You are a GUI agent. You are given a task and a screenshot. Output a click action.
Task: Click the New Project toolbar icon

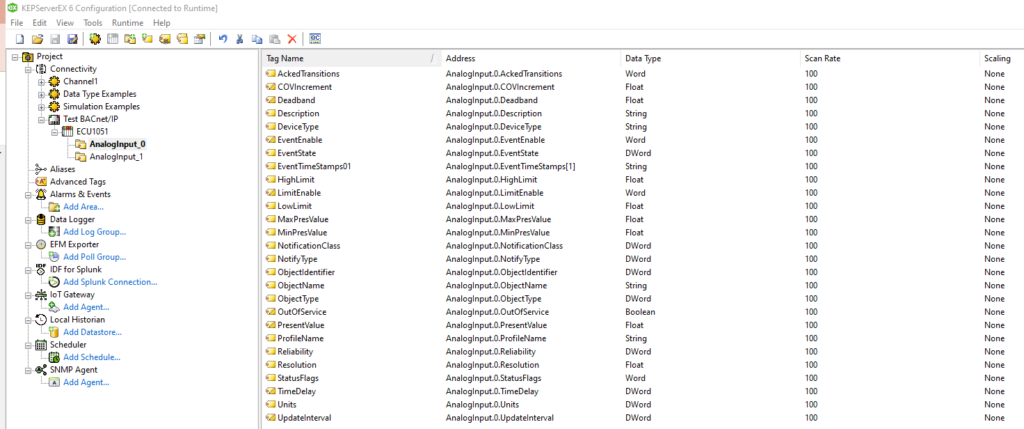[x=20, y=39]
